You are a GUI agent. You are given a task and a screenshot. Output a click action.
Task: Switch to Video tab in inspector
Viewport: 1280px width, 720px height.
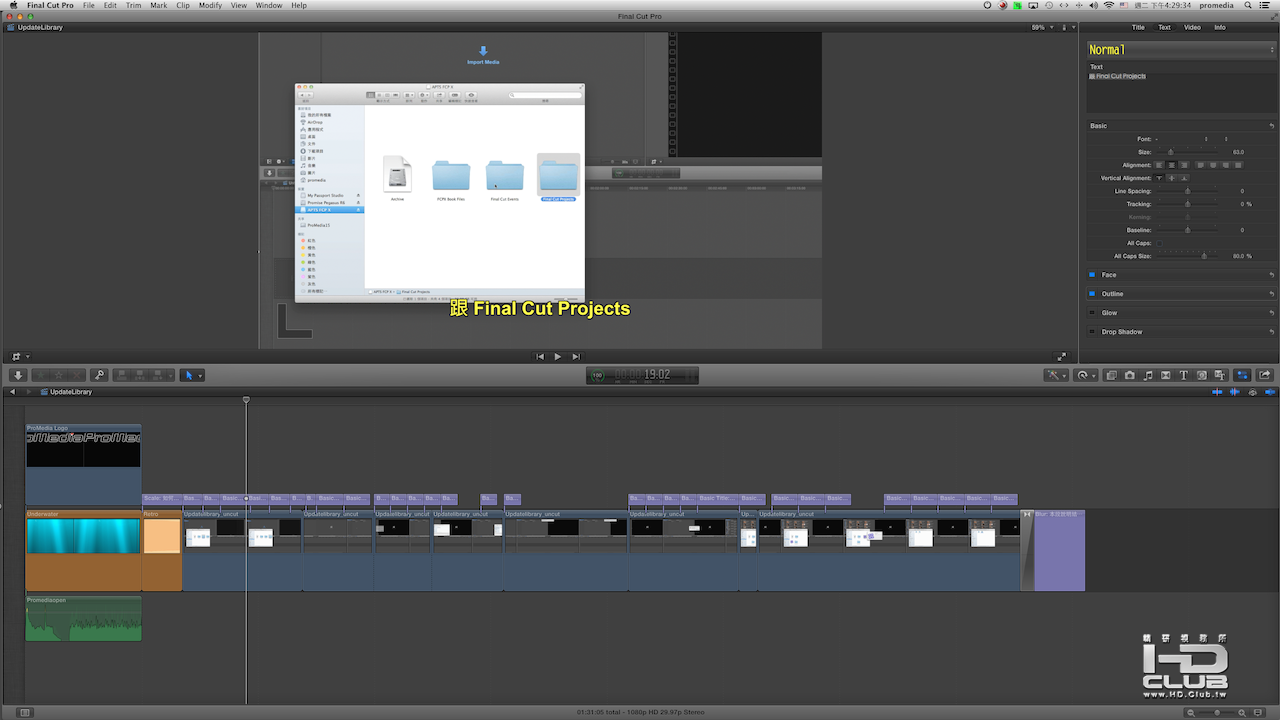point(1192,28)
